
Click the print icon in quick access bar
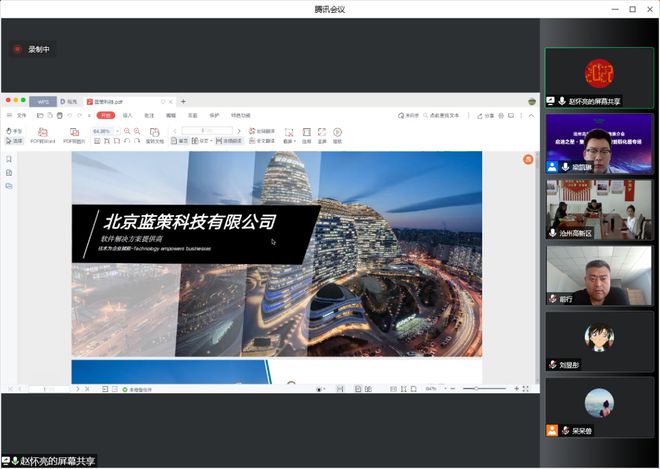(59, 115)
